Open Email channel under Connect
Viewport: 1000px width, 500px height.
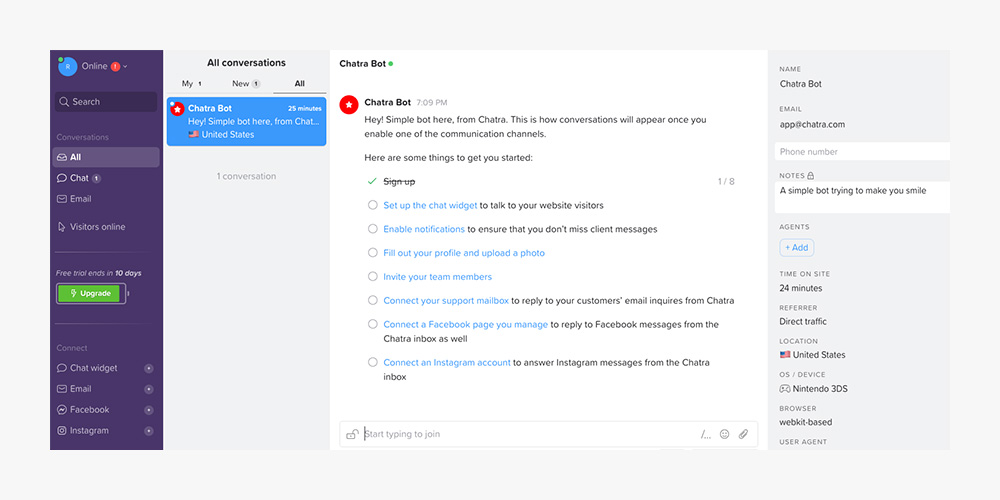click(x=74, y=389)
